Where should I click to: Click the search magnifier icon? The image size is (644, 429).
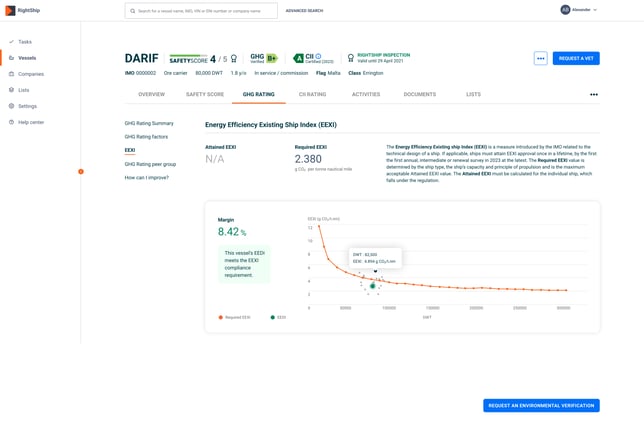coord(133,11)
